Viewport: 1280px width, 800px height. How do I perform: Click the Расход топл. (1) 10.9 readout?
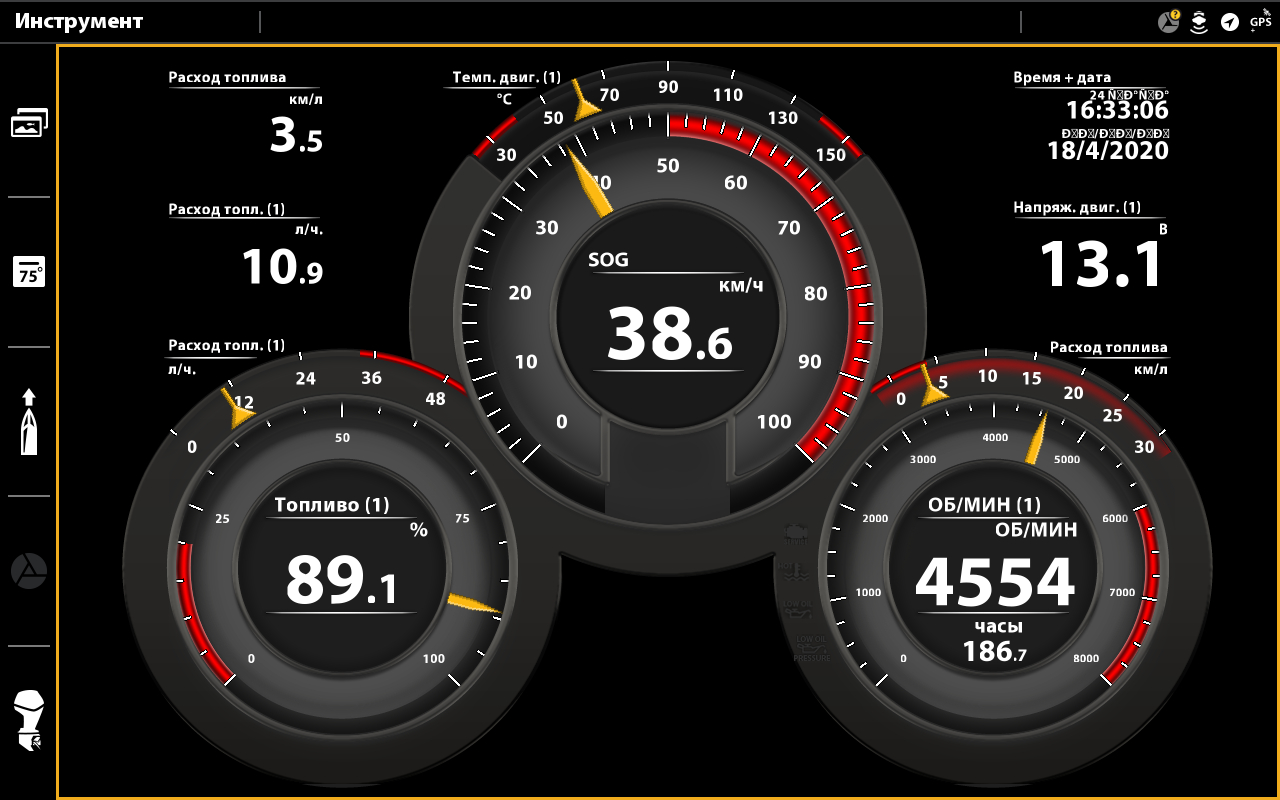click(282, 267)
